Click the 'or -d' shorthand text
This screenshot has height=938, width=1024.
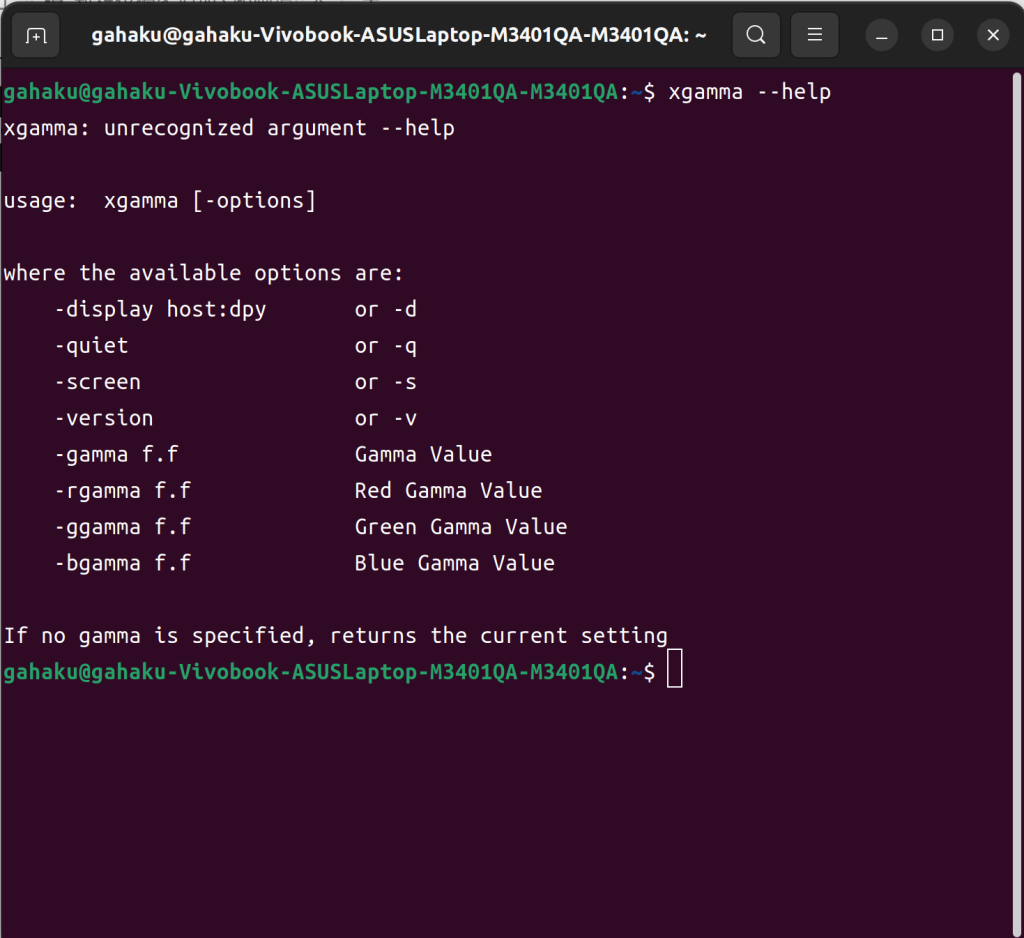pyautogui.click(x=385, y=310)
